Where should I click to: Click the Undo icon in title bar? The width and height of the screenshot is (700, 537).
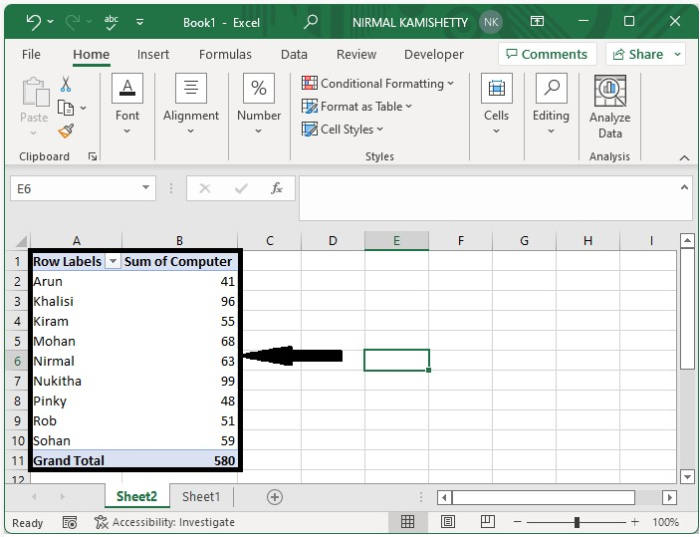[x=33, y=21]
